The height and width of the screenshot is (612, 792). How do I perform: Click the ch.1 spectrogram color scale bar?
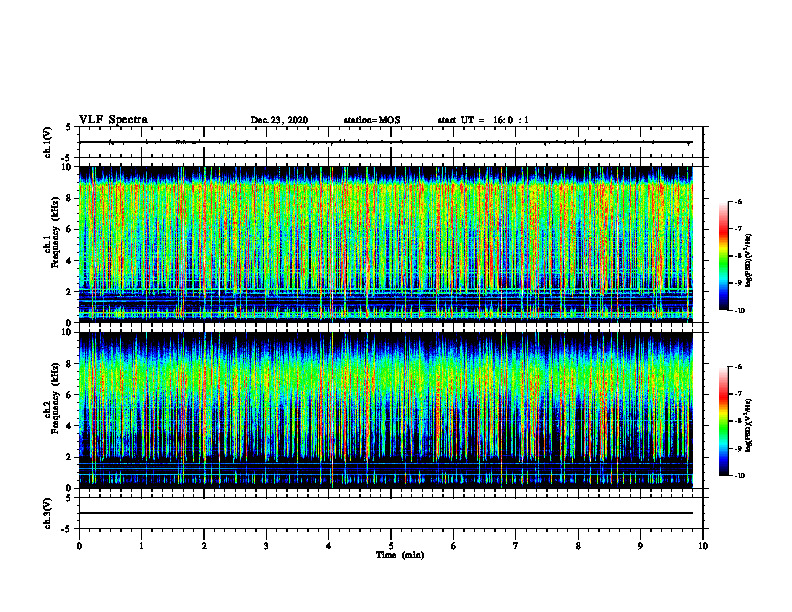click(723, 256)
